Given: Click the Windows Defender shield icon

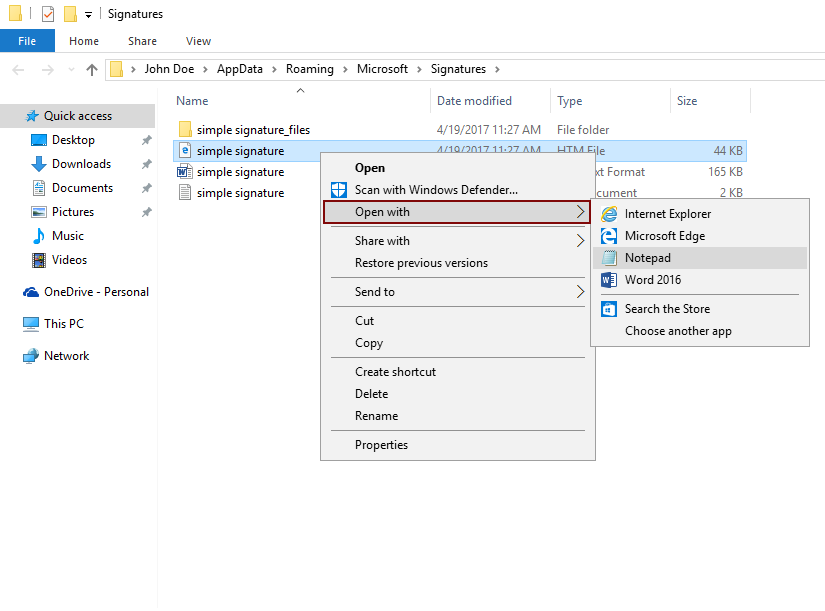Looking at the screenshot, I should pos(339,190).
